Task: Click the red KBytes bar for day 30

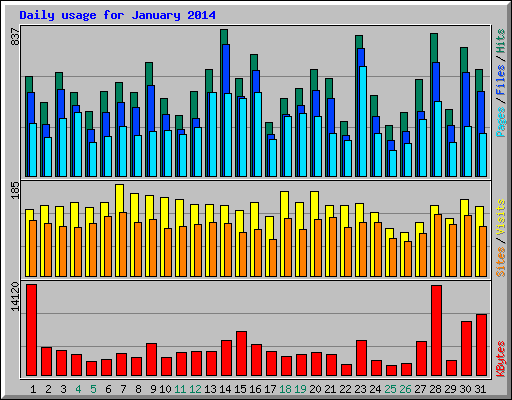Action: [x=467, y=349]
